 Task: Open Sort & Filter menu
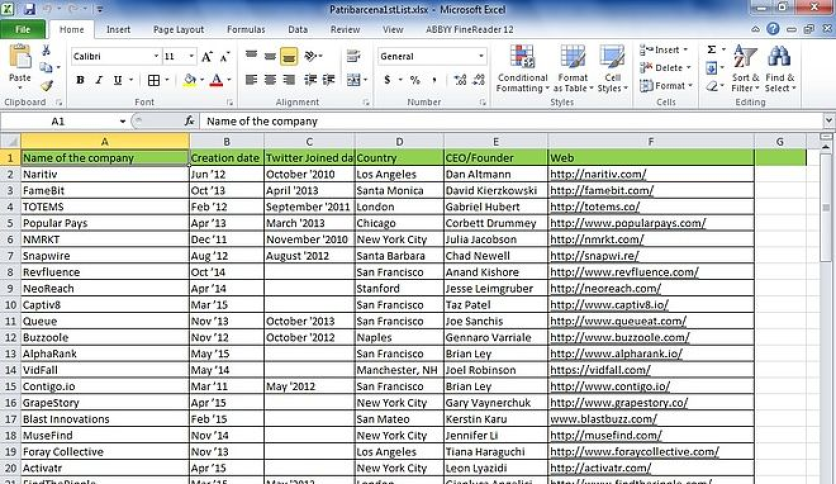coord(745,69)
